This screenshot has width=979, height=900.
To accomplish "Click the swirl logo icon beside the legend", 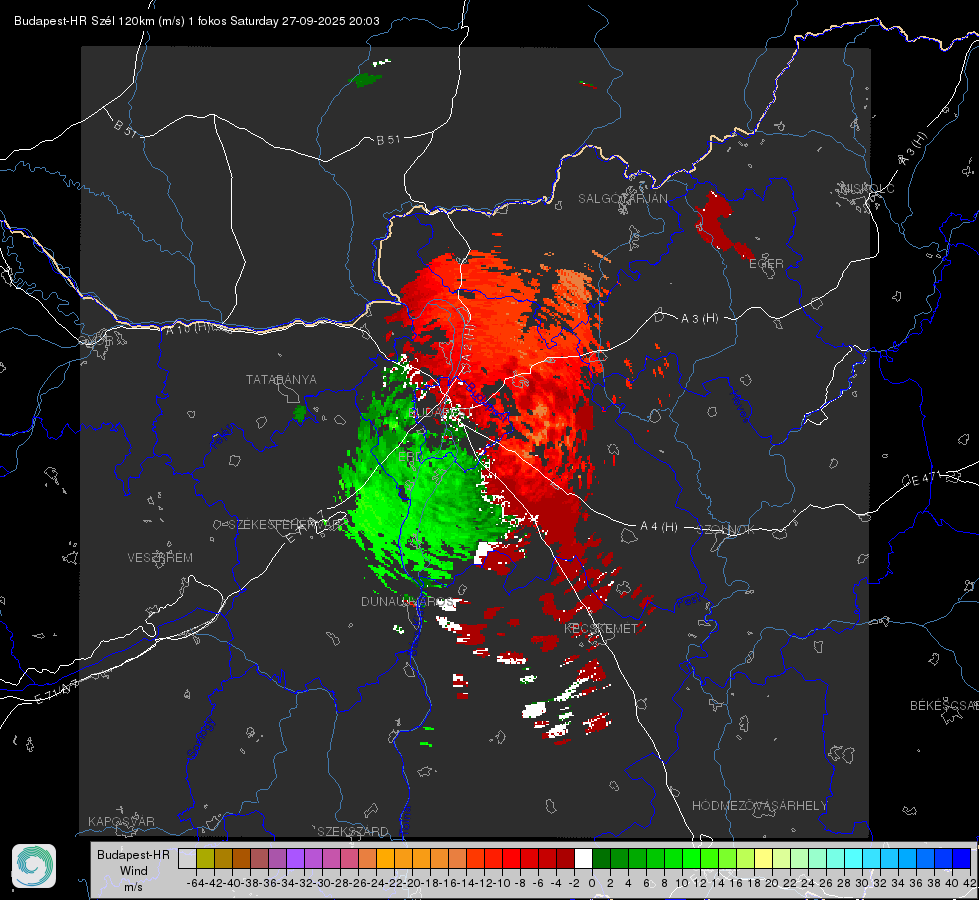I will click(34, 866).
